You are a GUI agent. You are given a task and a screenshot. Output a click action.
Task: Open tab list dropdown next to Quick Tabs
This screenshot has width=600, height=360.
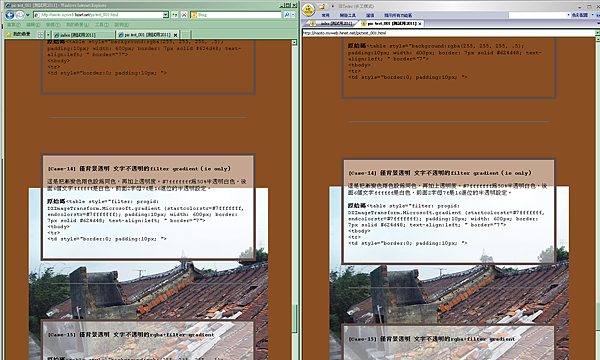48,34
